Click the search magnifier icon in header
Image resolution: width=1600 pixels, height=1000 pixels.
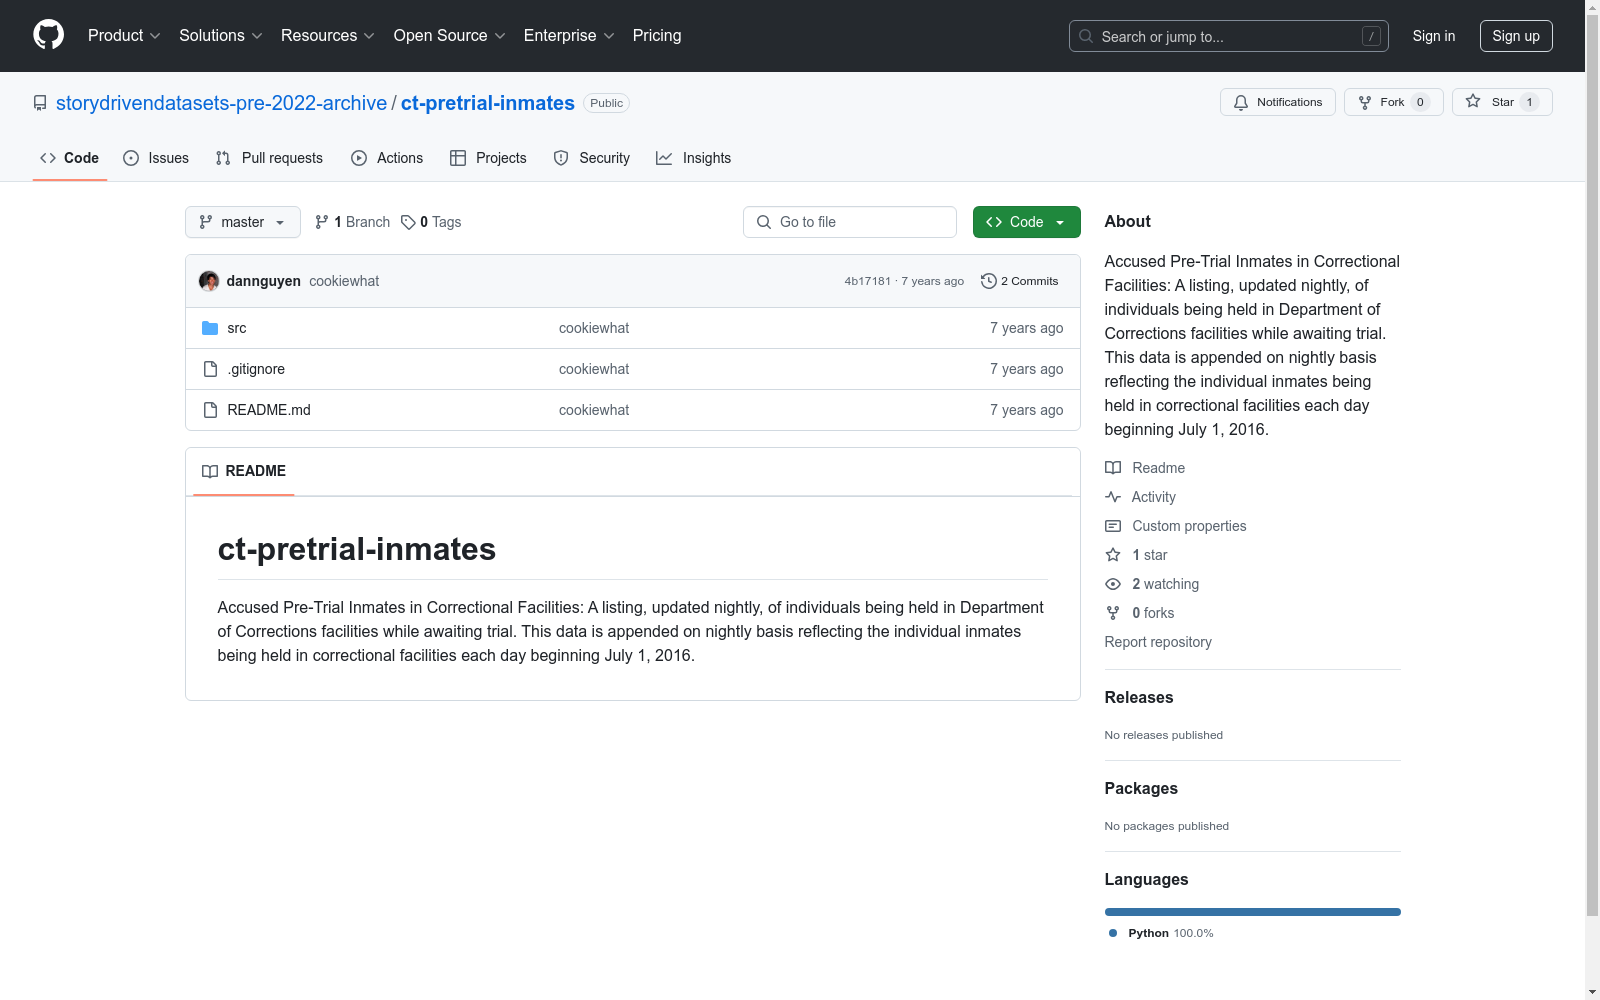(1086, 36)
